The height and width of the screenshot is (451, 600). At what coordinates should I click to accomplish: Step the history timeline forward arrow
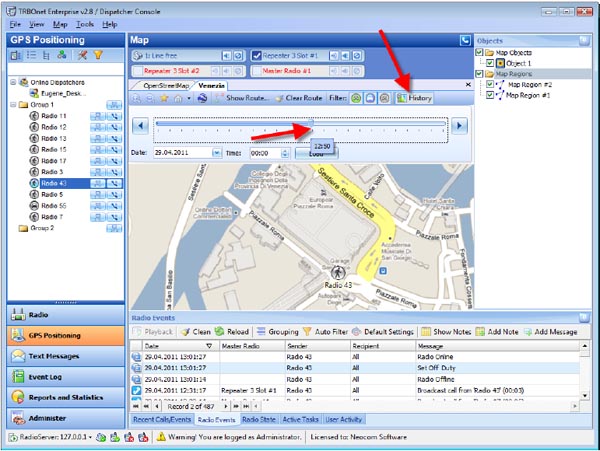[459, 125]
